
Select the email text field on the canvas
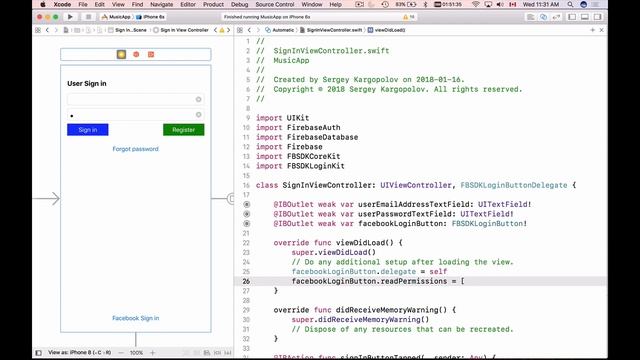coord(136,99)
